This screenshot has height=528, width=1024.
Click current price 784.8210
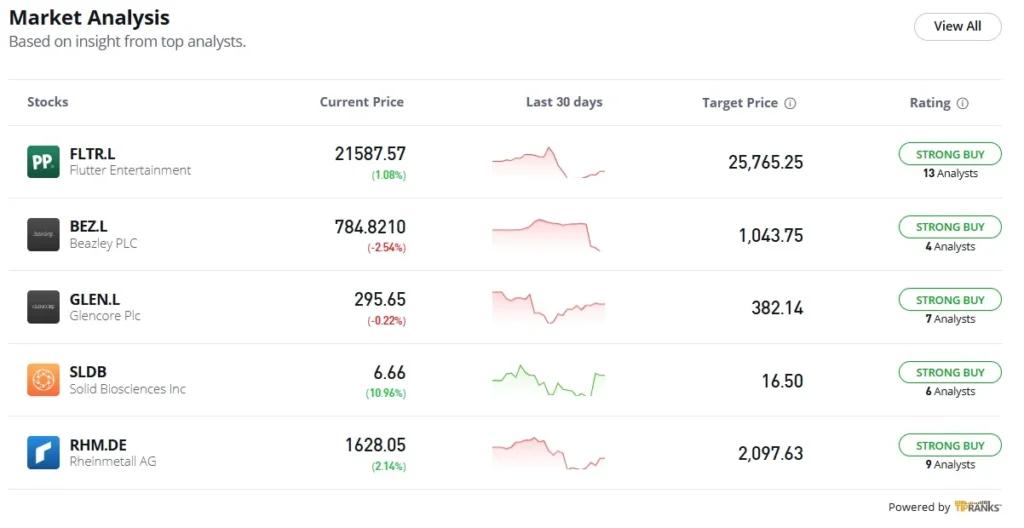370,227
